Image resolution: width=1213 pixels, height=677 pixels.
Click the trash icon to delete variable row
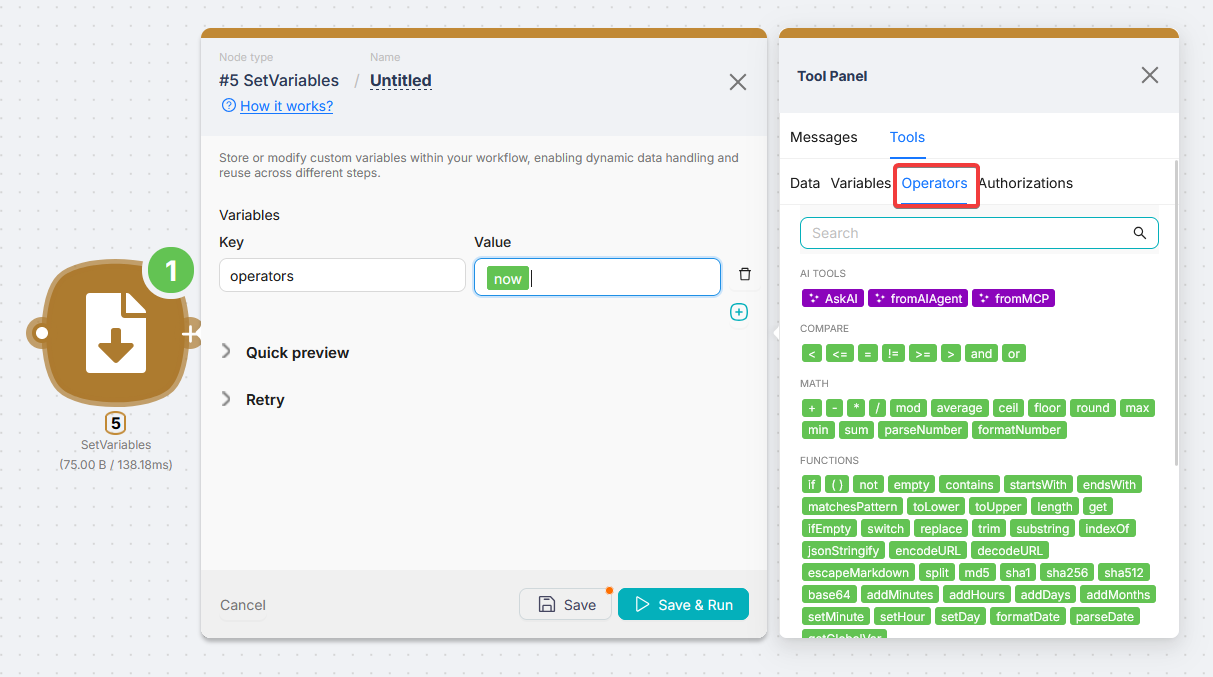(x=744, y=275)
